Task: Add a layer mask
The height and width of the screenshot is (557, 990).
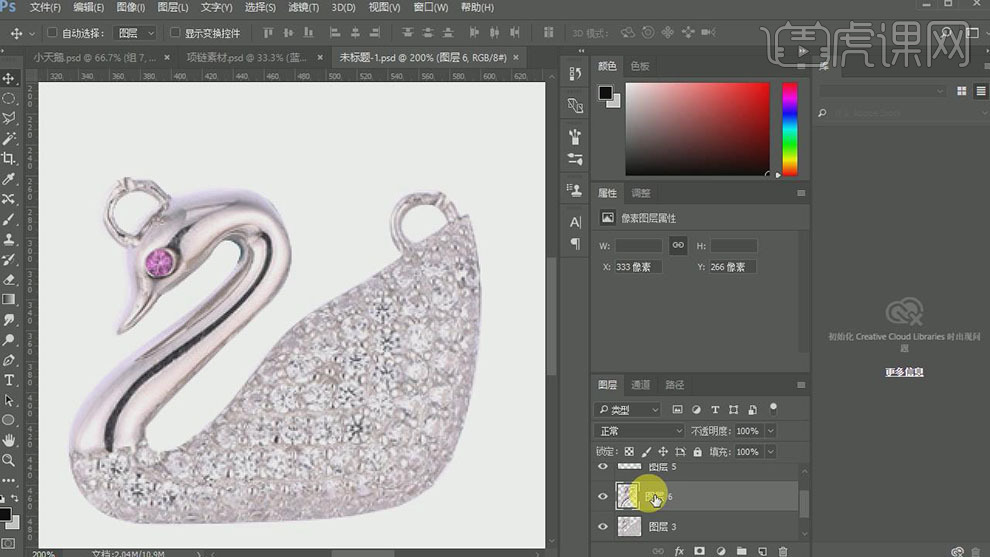Action: click(700, 551)
